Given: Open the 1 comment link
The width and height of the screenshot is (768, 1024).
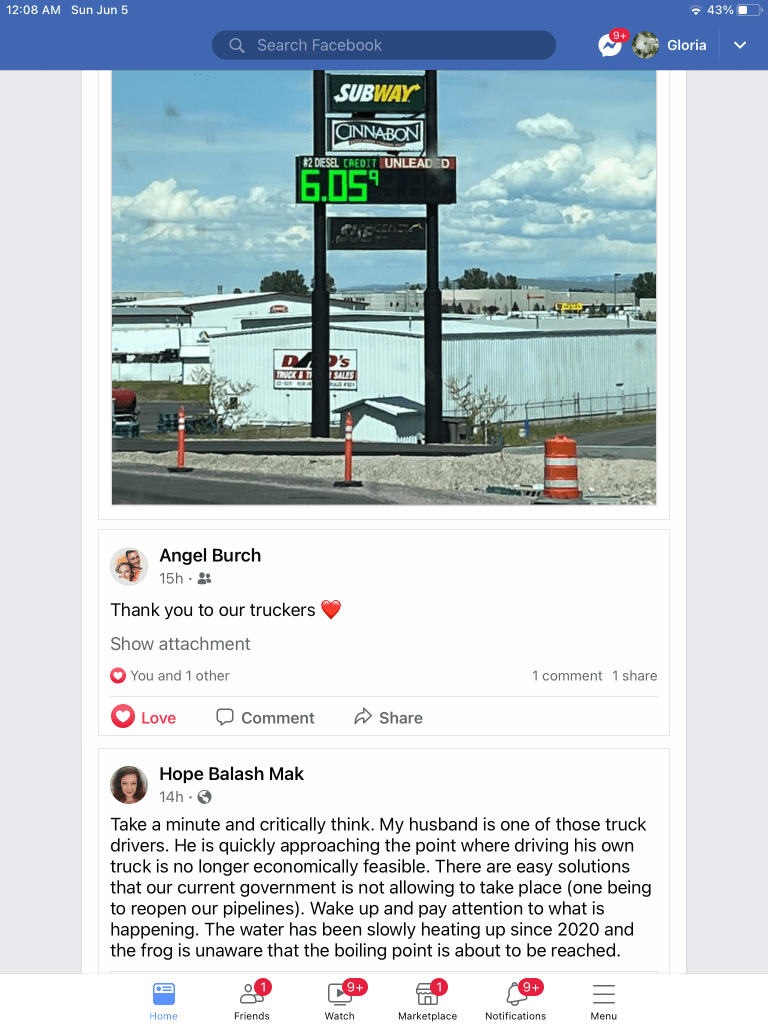Looking at the screenshot, I should 567,676.
